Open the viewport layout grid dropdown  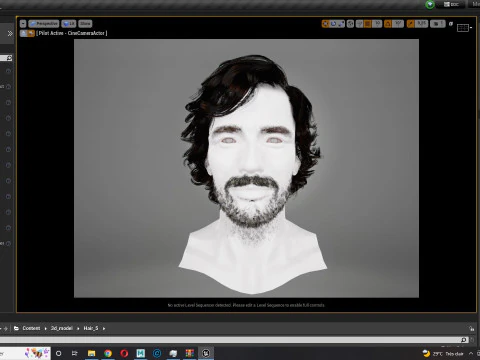click(x=464, y=28)
